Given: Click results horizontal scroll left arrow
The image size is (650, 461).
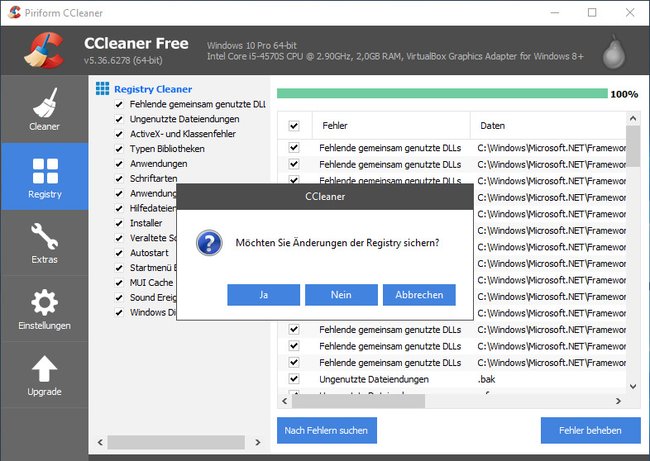Looking at the screenshot, I should tap(284, 401).
